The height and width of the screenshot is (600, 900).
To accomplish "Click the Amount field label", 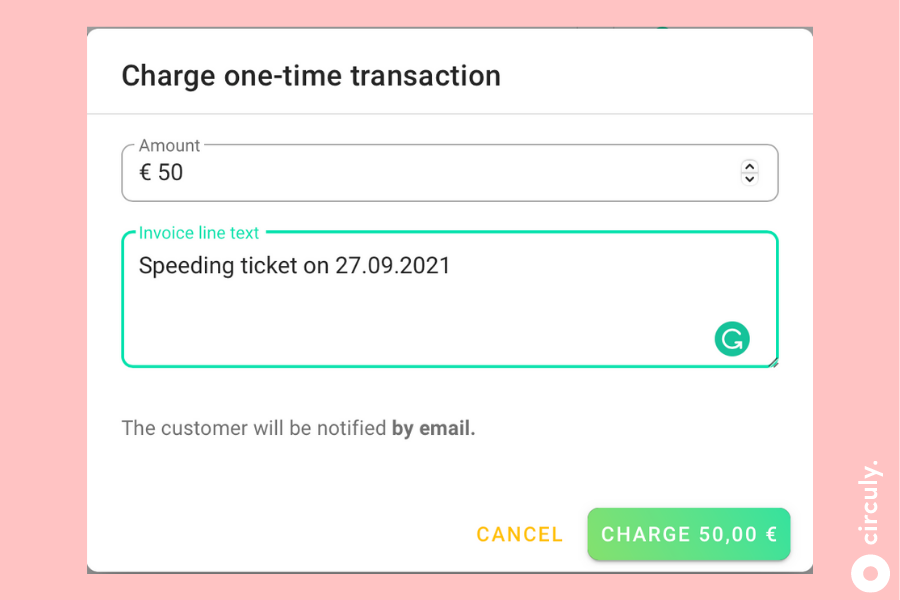I will tap(168, 145).
